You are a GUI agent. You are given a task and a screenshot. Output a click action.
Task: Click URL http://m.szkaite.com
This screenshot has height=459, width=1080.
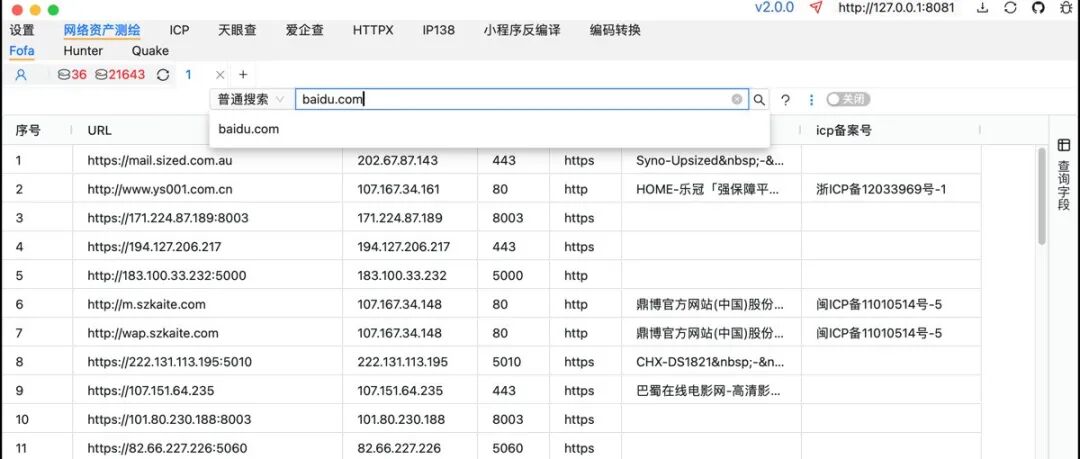pyautogui.click(x=146, y=304)
